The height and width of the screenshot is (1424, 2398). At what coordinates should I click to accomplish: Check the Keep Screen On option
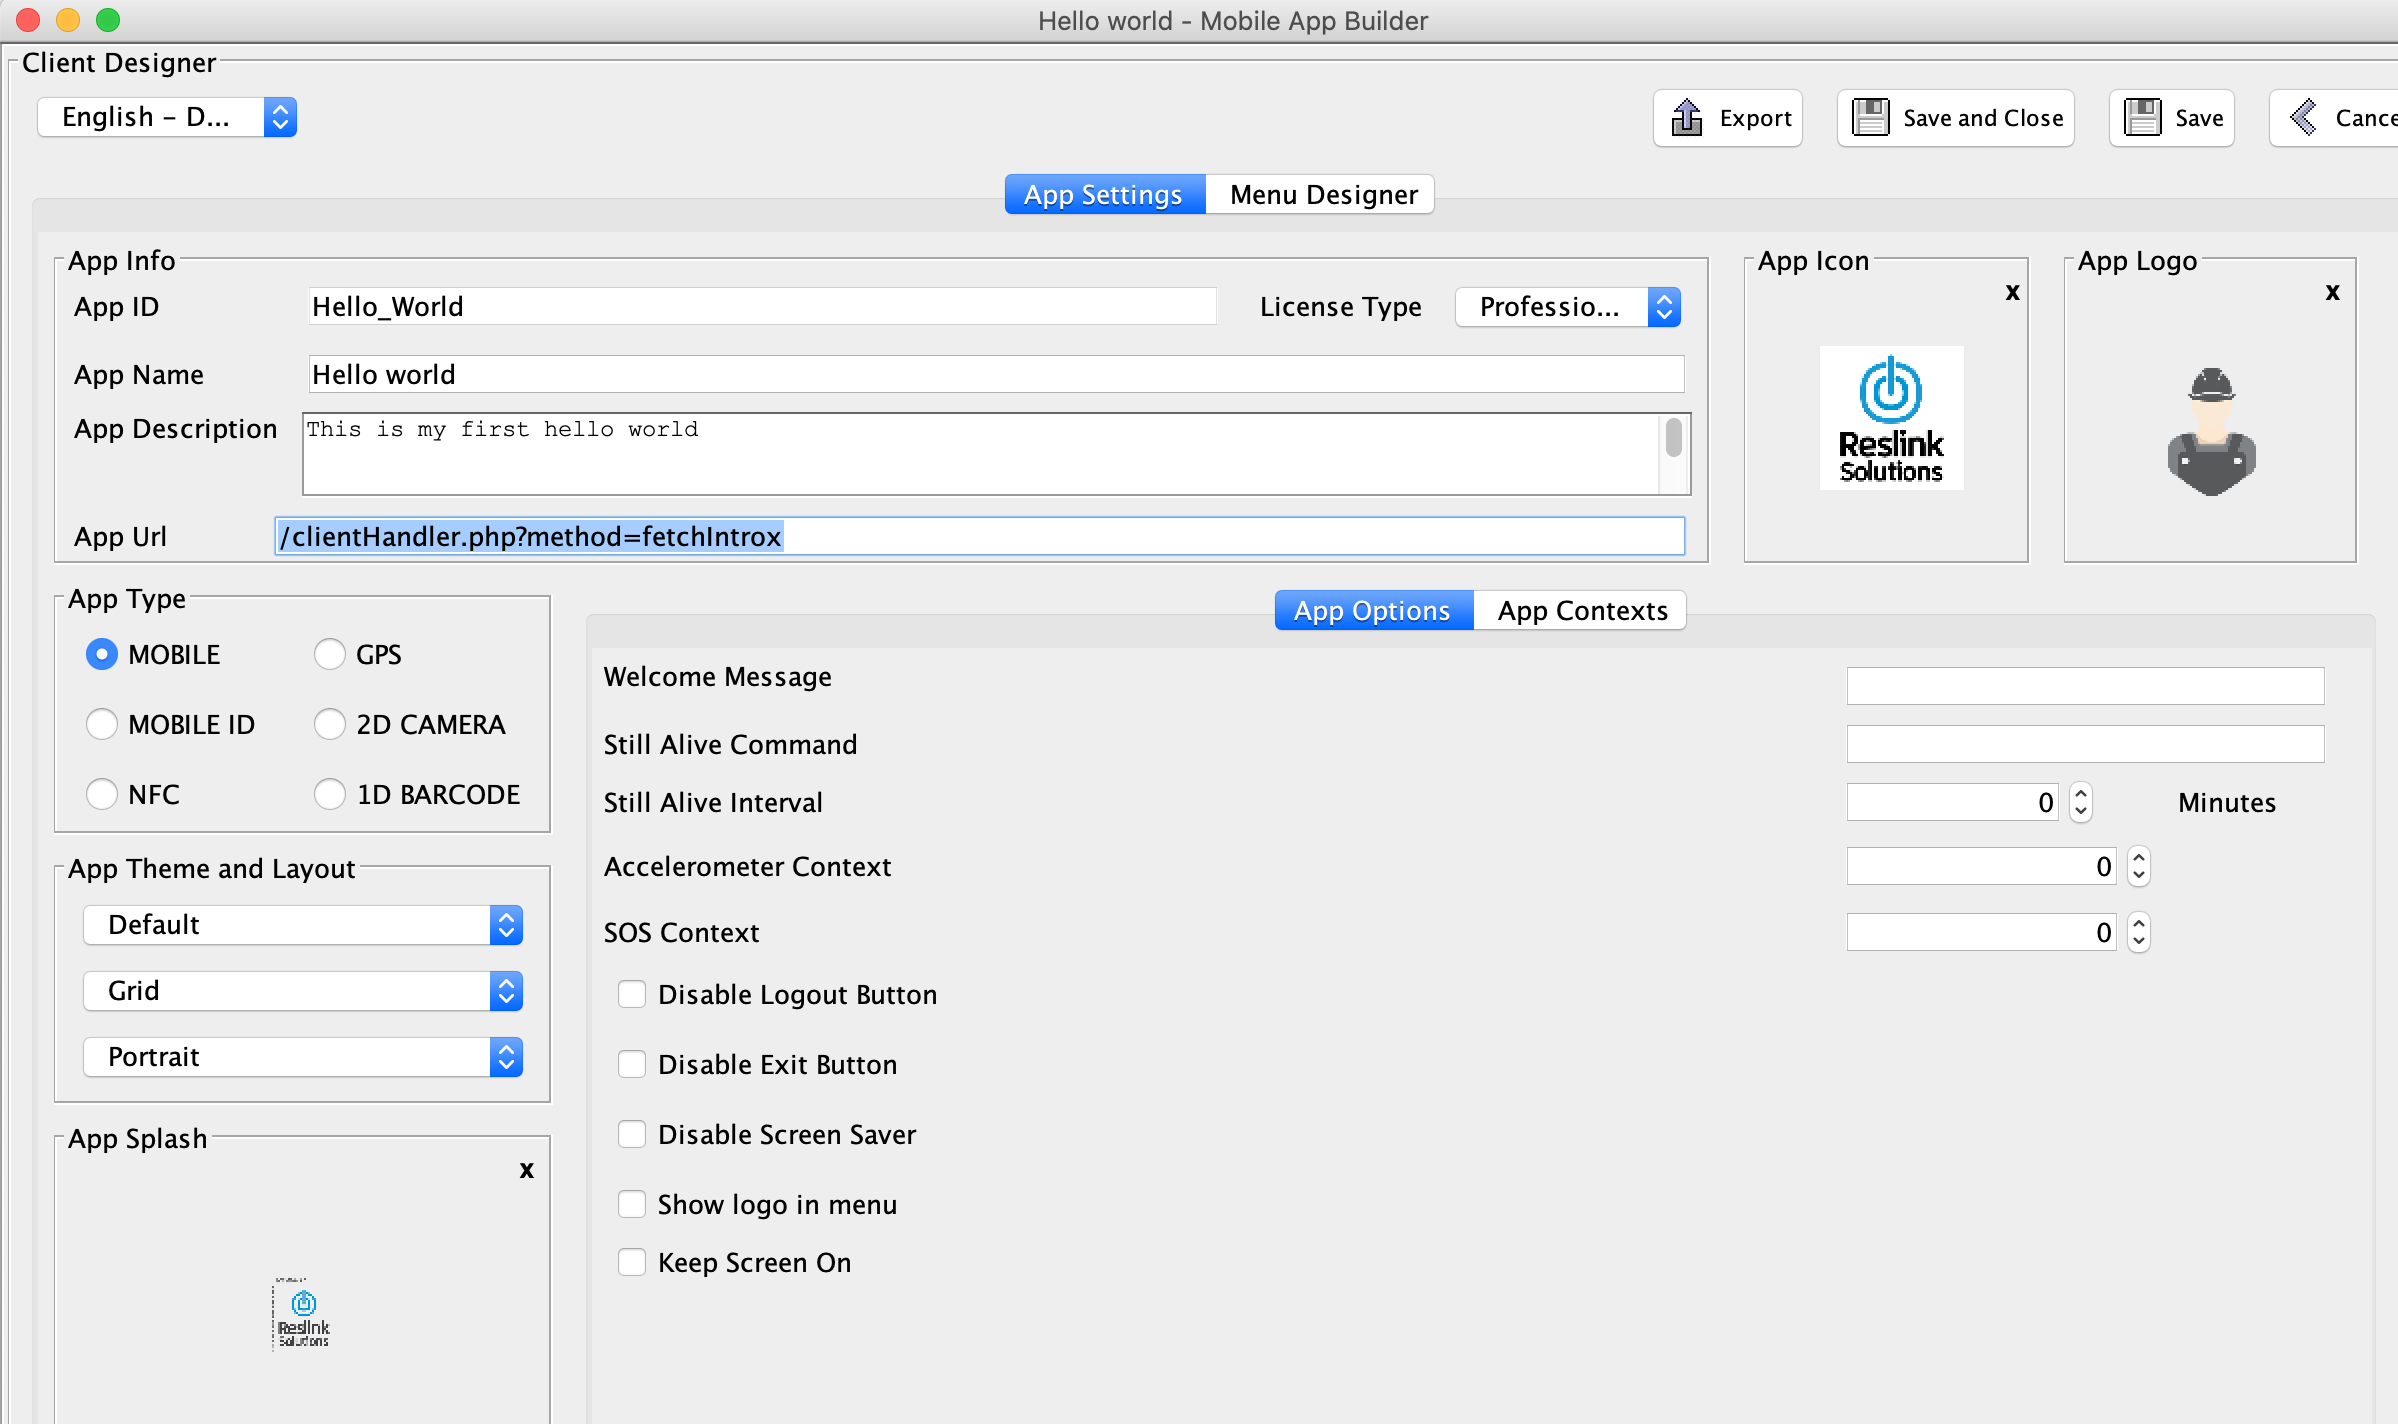click(632, 1262)
